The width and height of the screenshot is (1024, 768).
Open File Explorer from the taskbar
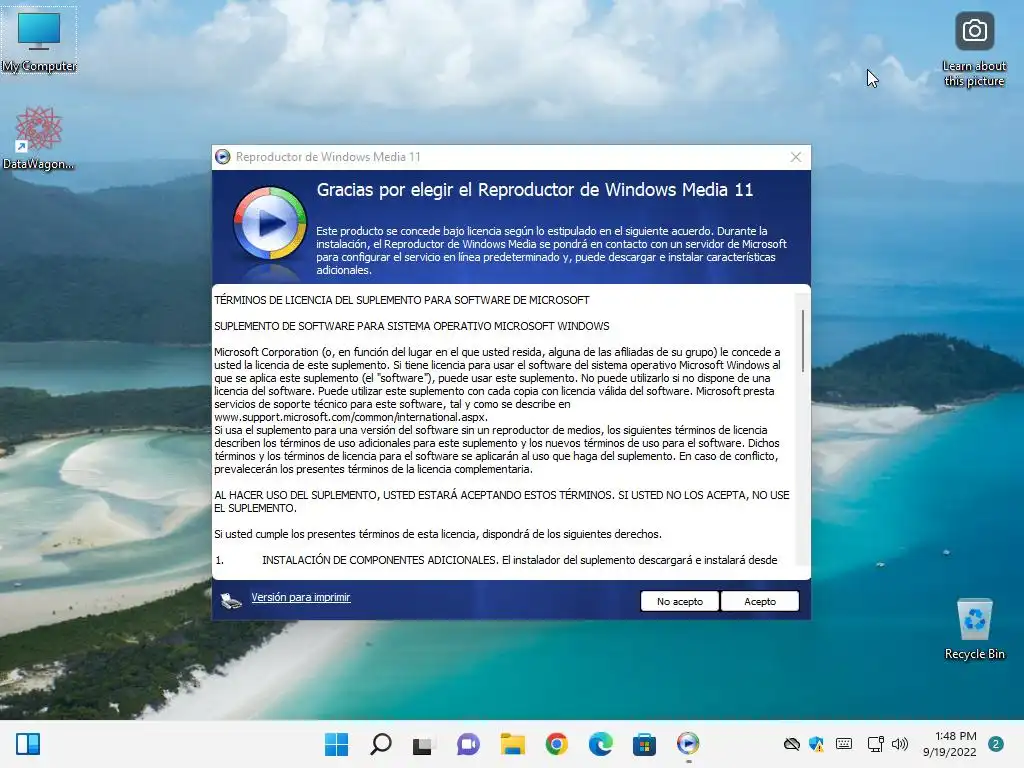(513, 744)
